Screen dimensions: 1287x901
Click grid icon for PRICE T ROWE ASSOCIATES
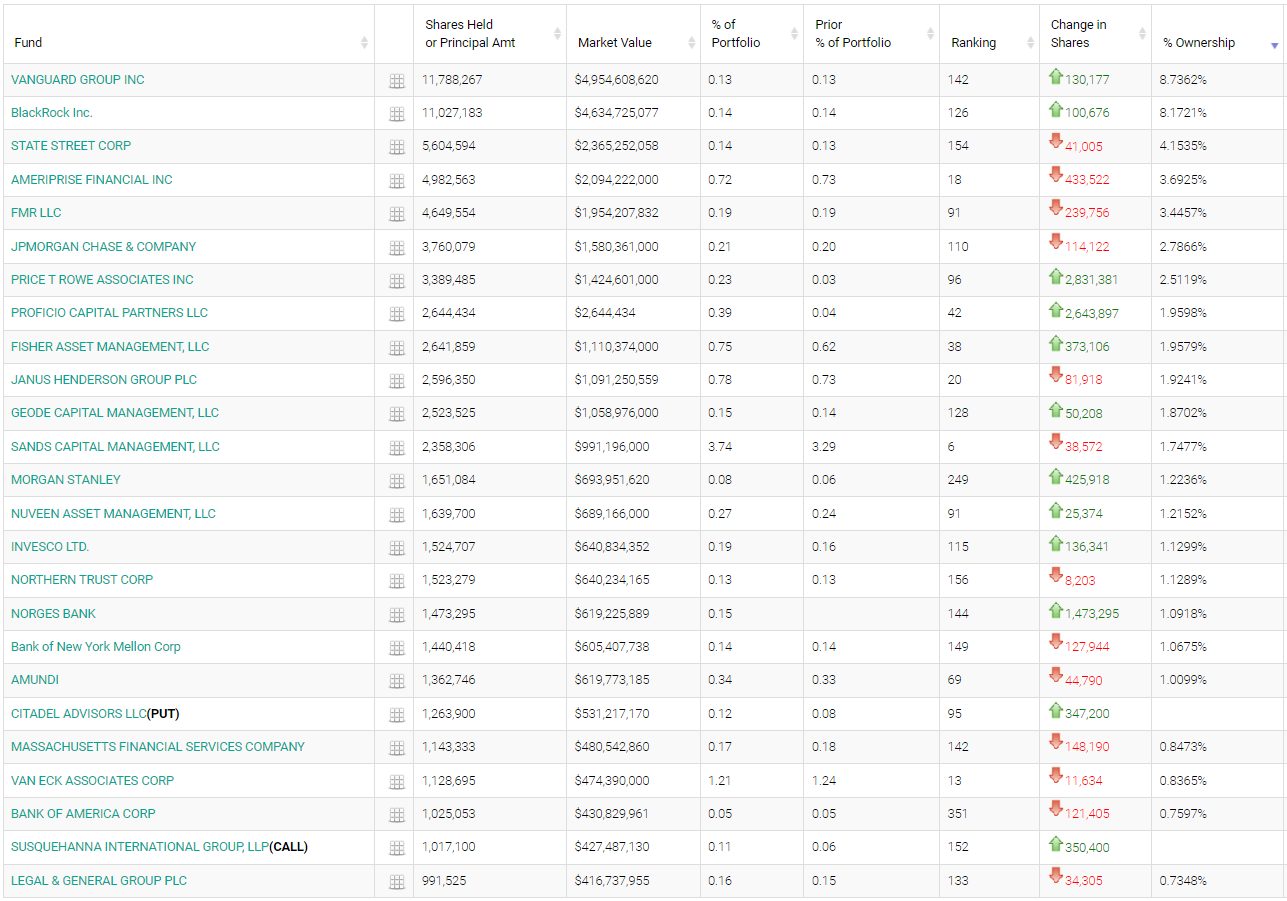pyautogui.click(x=396, y=281)
